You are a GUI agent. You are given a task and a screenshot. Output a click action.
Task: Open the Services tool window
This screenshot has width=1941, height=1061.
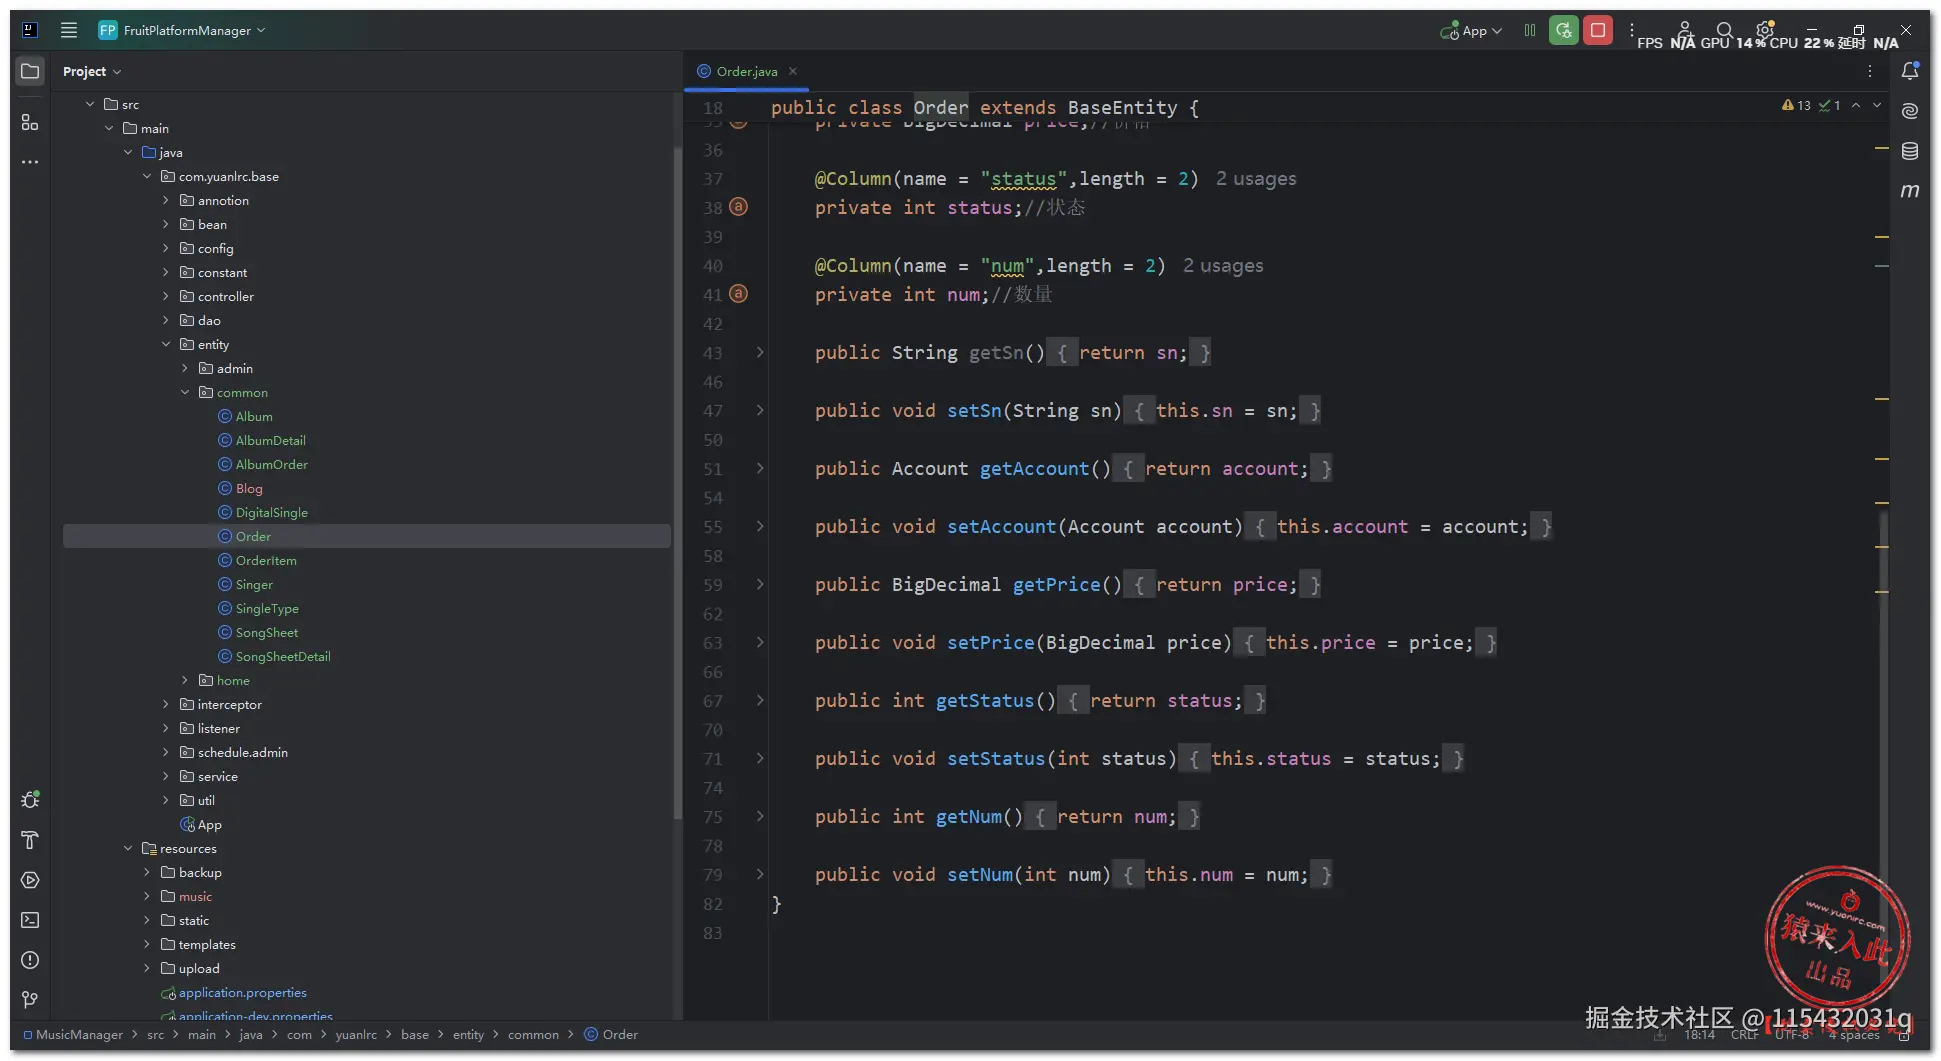pos(30,880)
